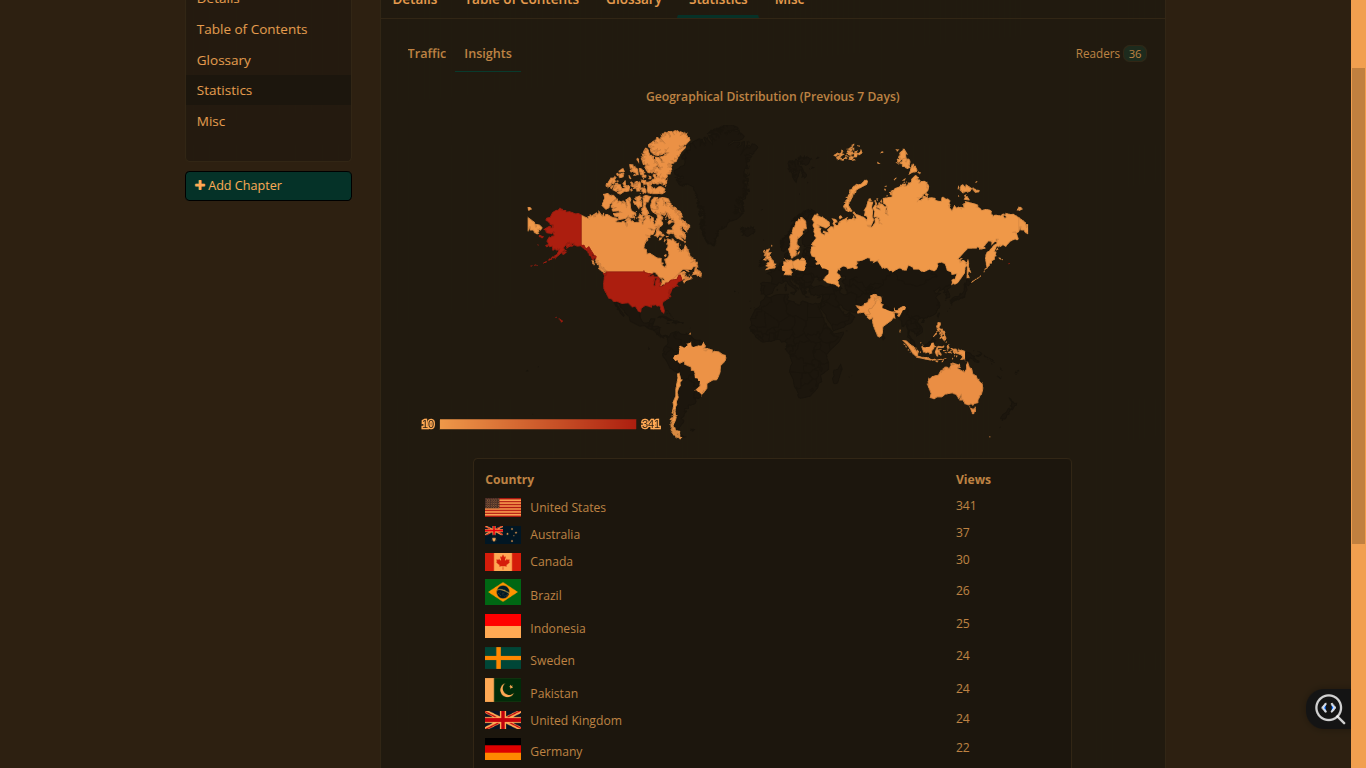This screenshot has width=1366, height=768.
Task: Select Statistics in the sidebar
Action: 225,90
